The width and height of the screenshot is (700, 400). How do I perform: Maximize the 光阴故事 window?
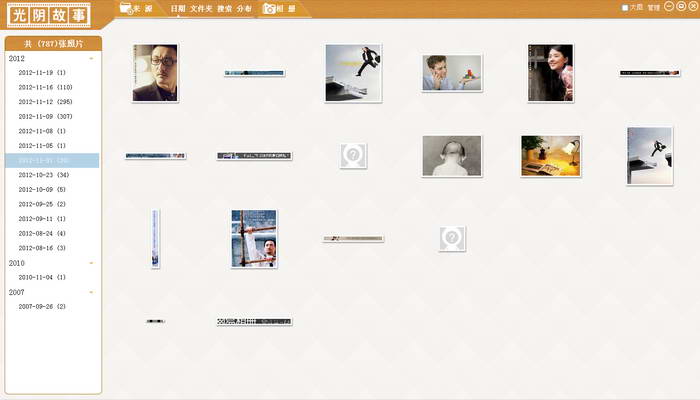point(681,6)
